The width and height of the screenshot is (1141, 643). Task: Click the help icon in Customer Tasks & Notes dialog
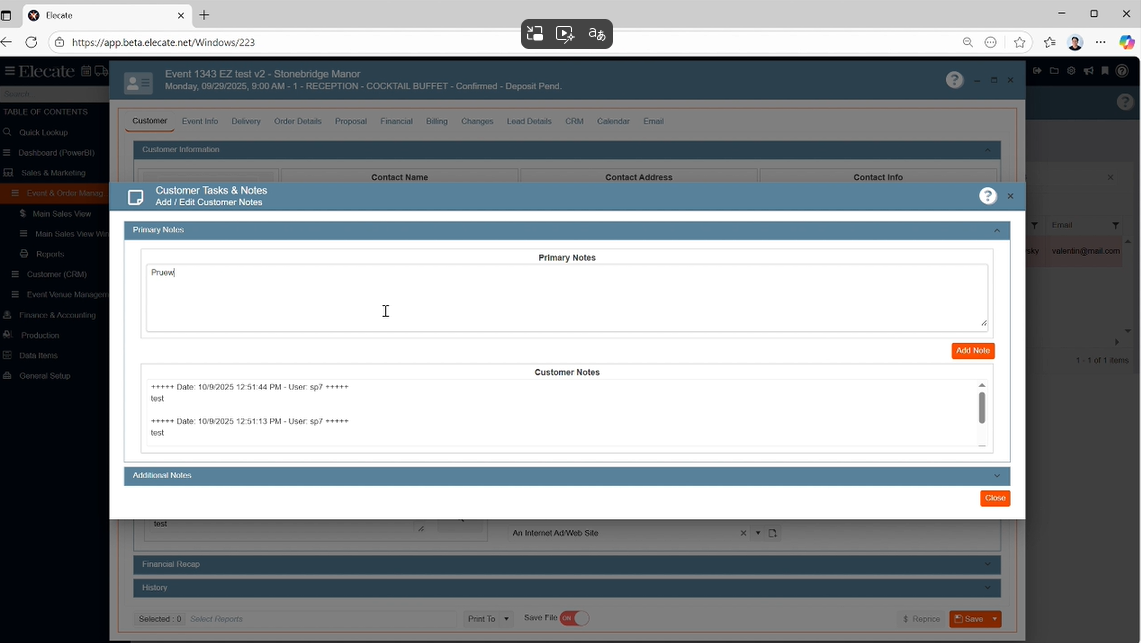[x=987, y=196]
